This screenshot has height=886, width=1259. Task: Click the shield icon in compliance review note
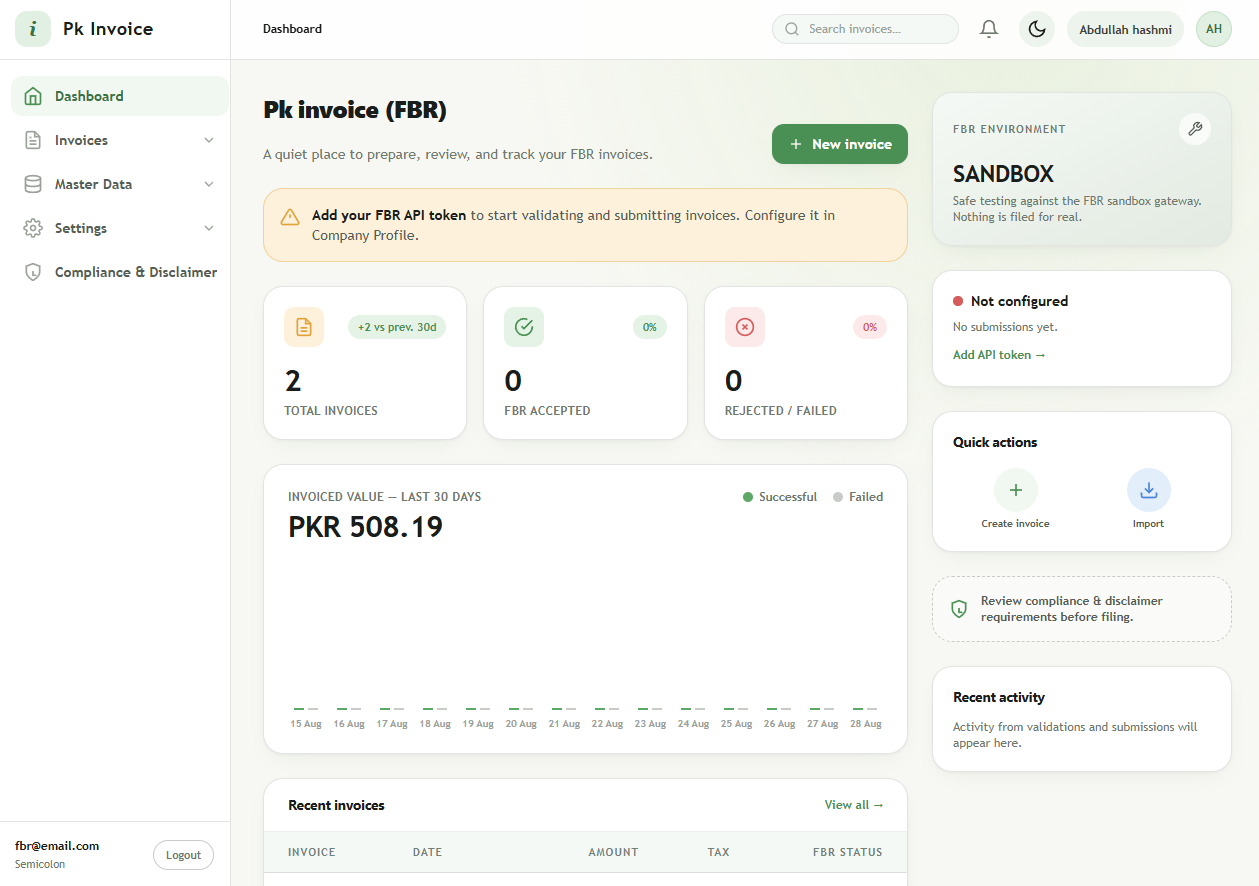click(x=959, y=609)
